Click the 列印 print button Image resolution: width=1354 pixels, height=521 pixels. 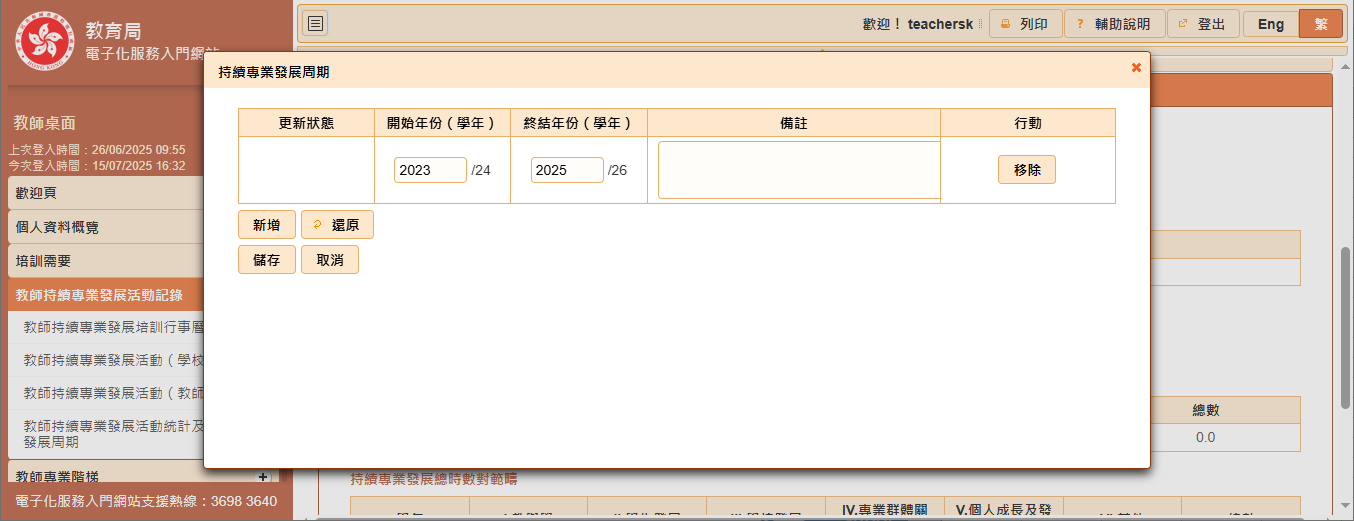1025,24
